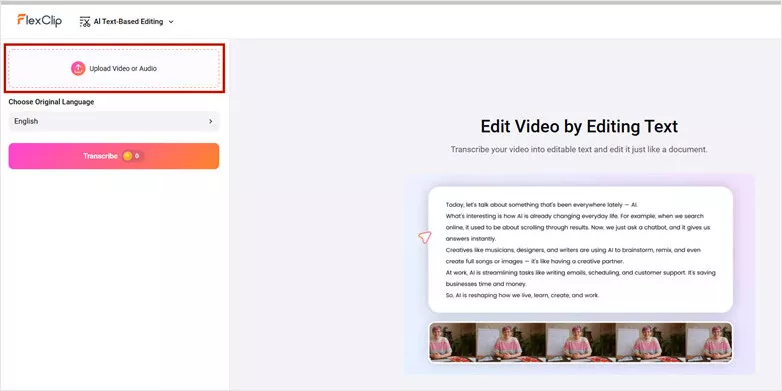The width and height of the screenshot is (782, 391).
Task: Select the AI Text-Based Editing label
Action: click(x=128, y=21)
